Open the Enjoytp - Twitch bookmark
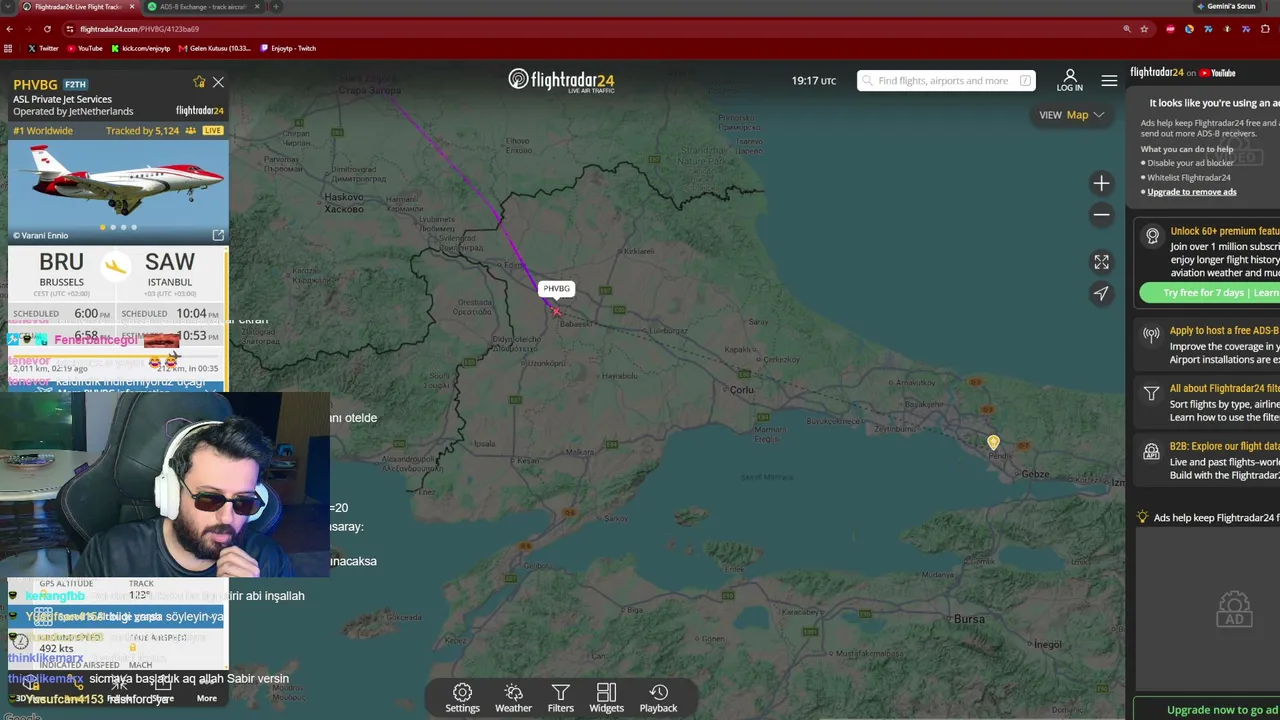Viewport: 1280px width, 720px height. [x=288, y=48]
